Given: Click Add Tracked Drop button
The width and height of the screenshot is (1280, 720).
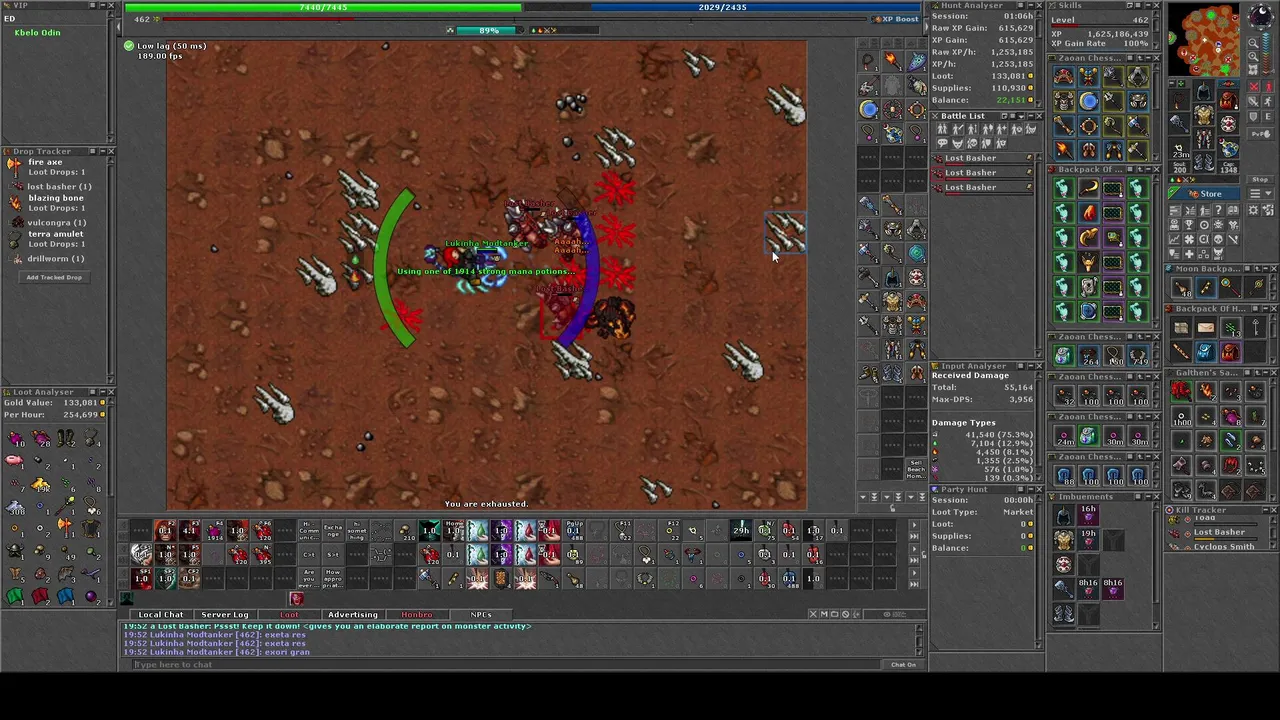Looking at the screenshot, I should point(54,277).
